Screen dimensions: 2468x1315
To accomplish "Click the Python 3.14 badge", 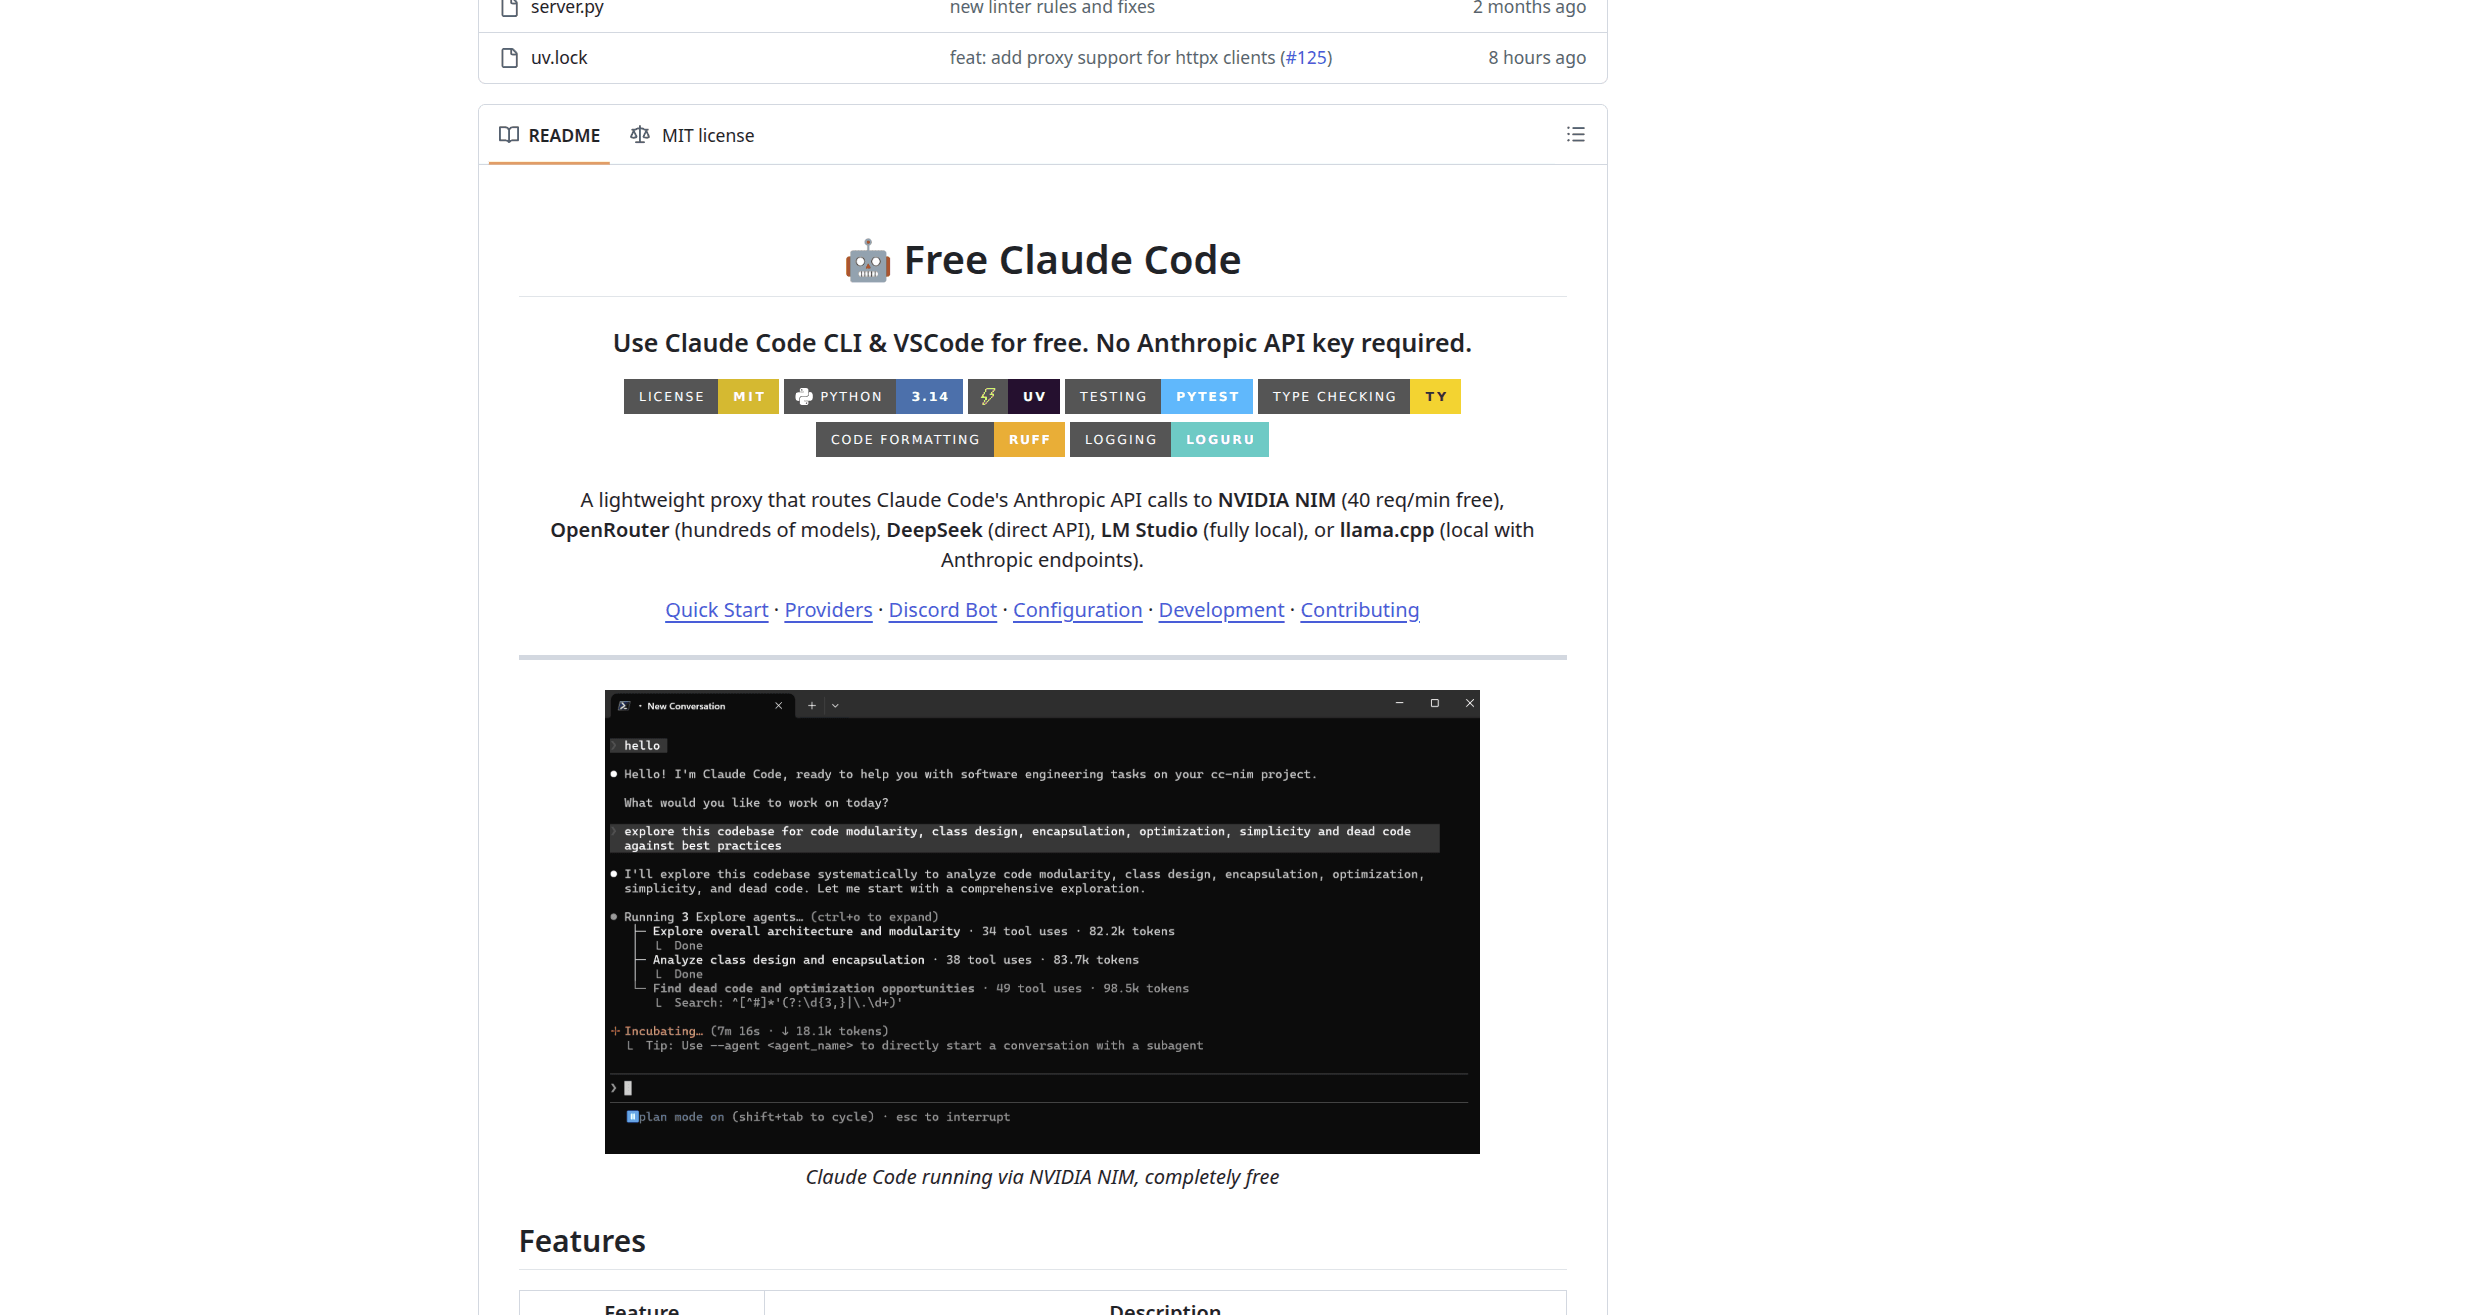I will coord(872,397).
